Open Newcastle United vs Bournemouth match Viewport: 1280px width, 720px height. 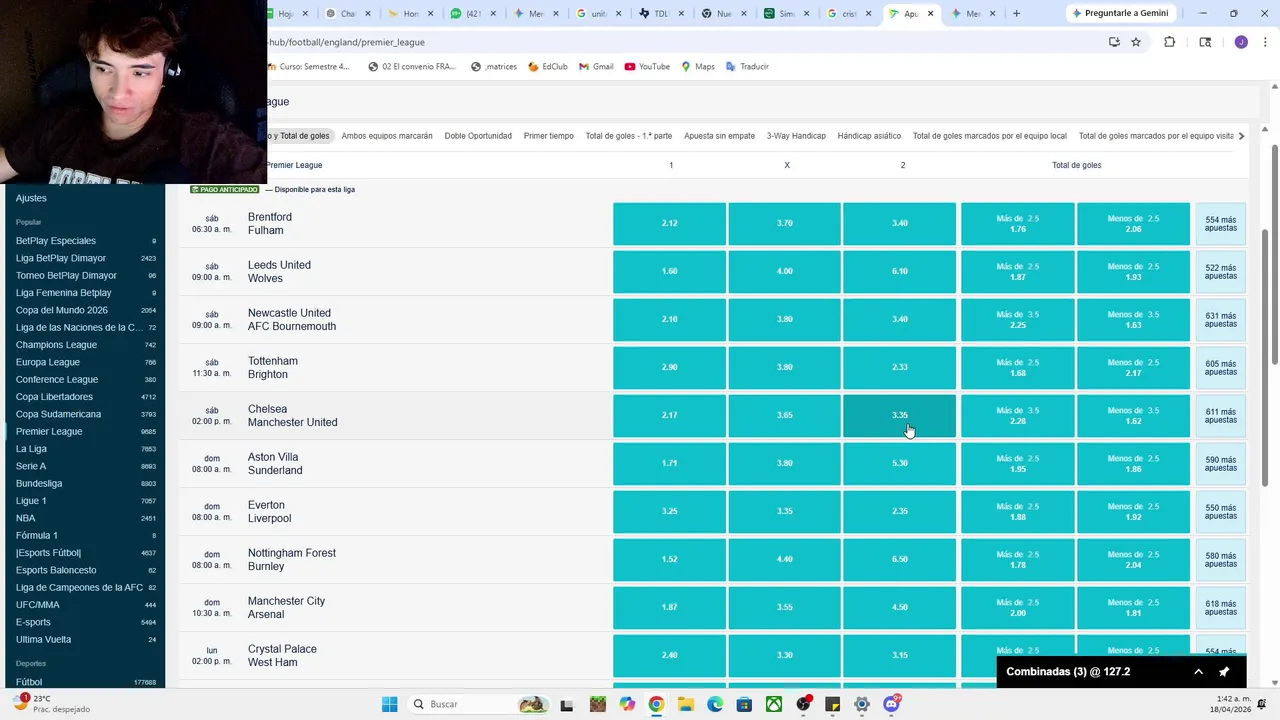click(292, 319)
